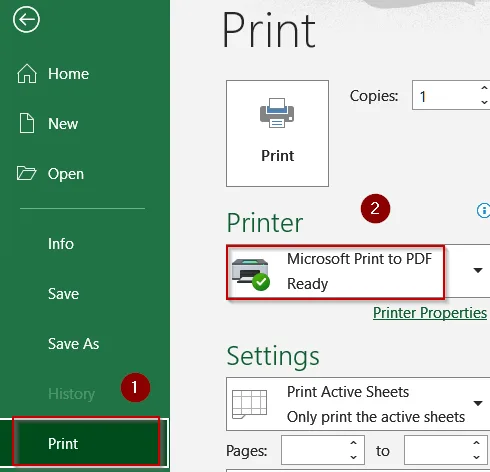Increase copies with the up arrow
Screen dimensions: 490x472
coord(484,88)
